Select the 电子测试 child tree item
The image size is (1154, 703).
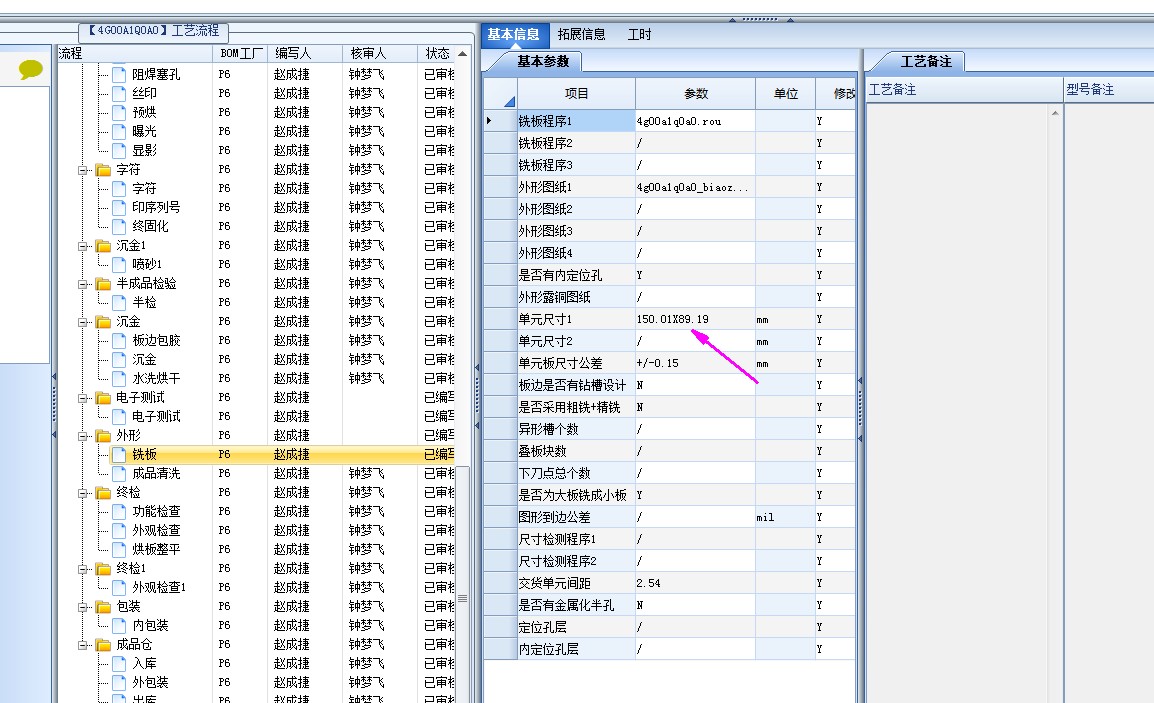coord(156,416)
